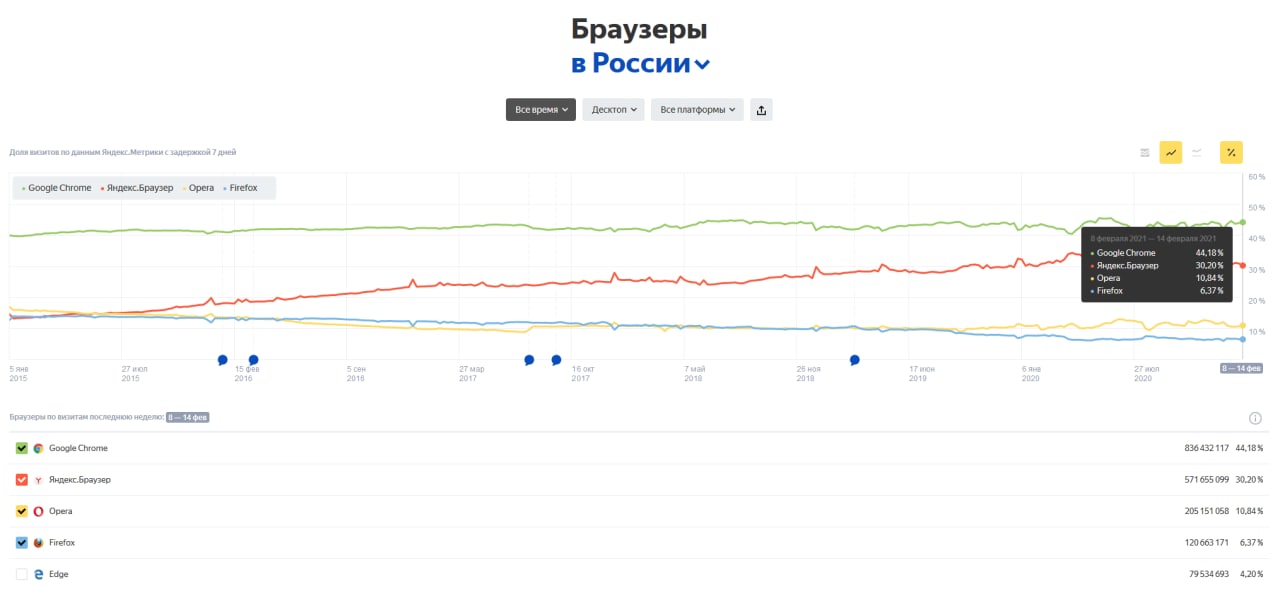Click the event marker after 27 мар 2017
The width and height of the screenshot is (1280, 589).
click(529, 360)
